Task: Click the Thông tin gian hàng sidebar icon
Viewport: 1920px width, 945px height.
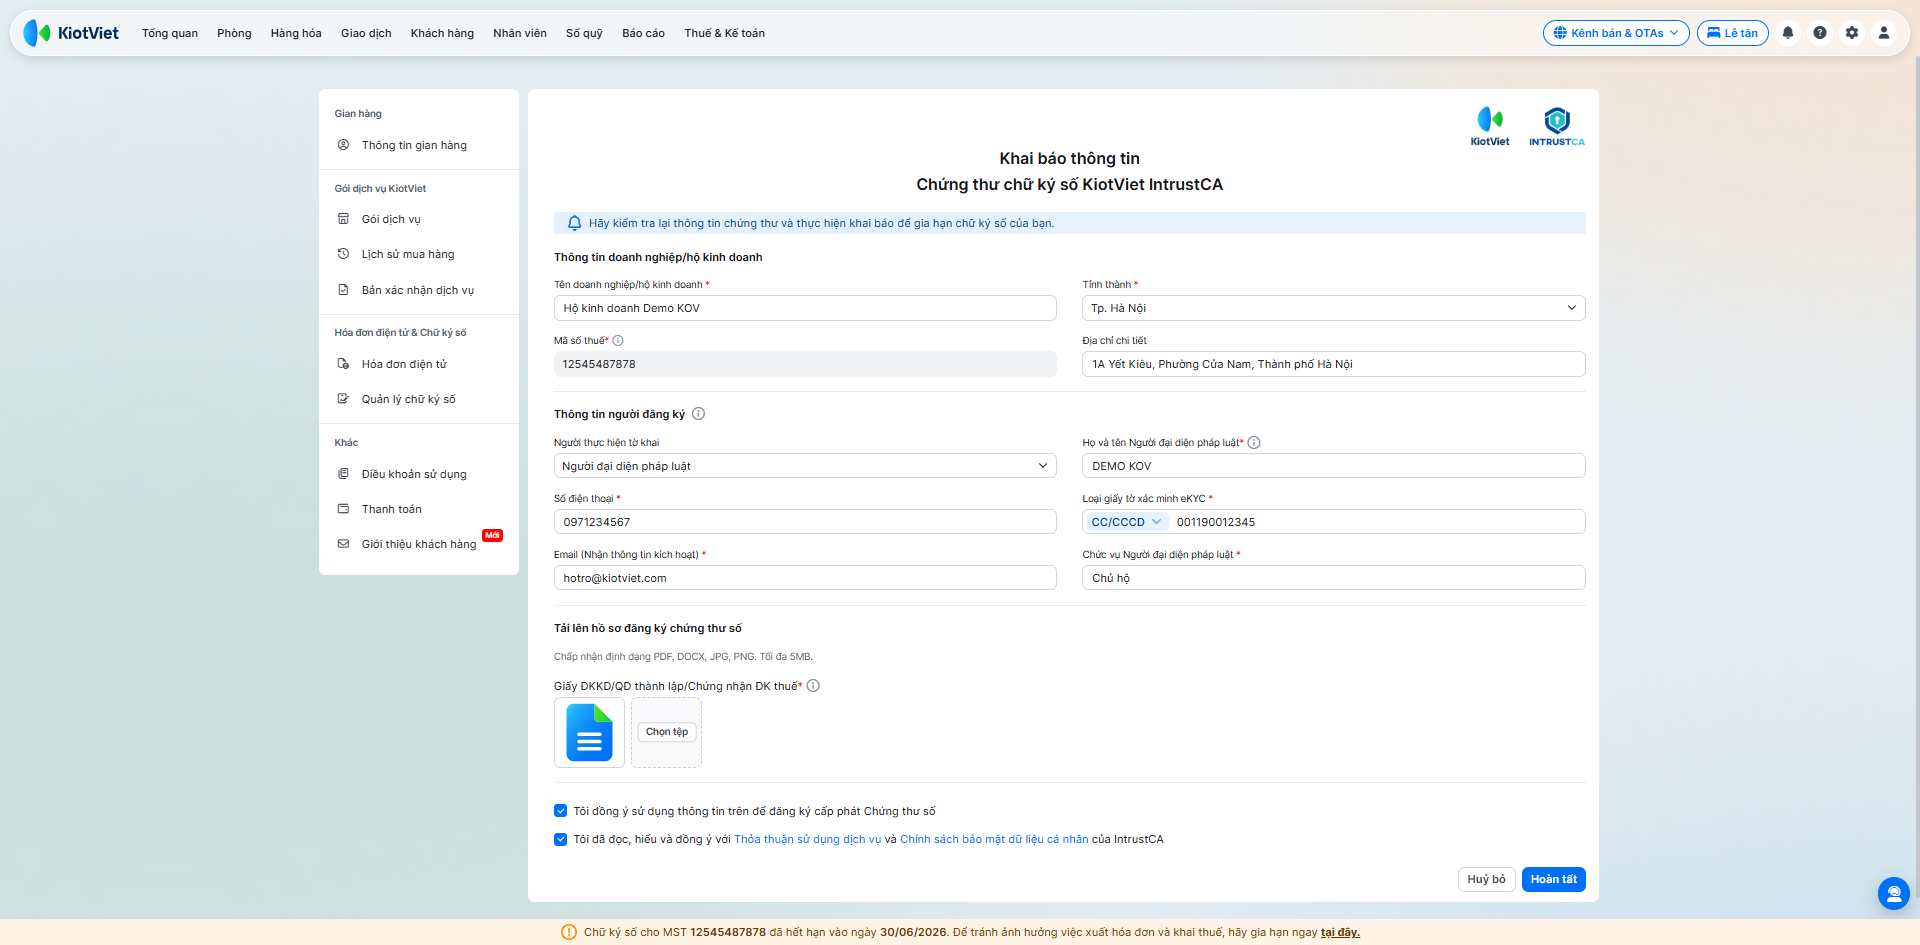Action: [x=343, y=145]
